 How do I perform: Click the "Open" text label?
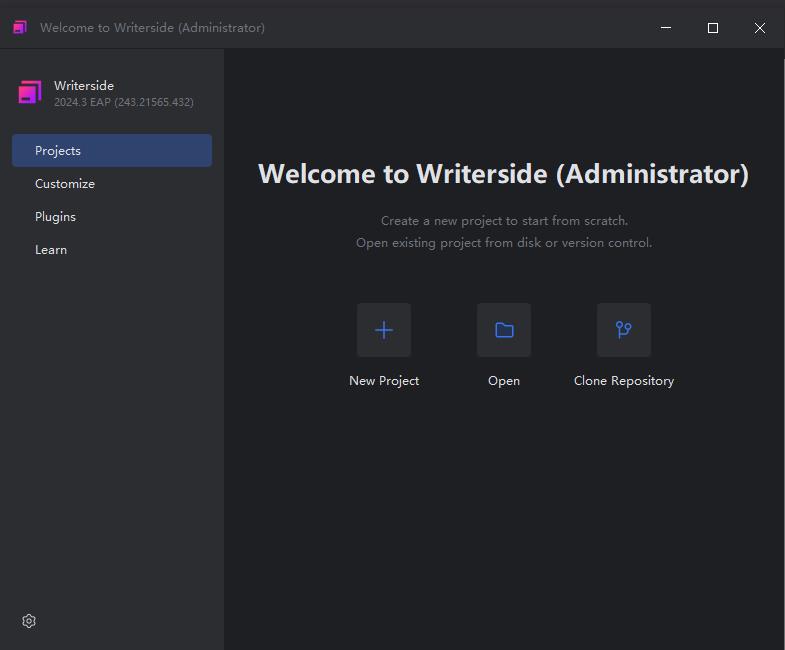pyautogui.click(x=504, y=381)
